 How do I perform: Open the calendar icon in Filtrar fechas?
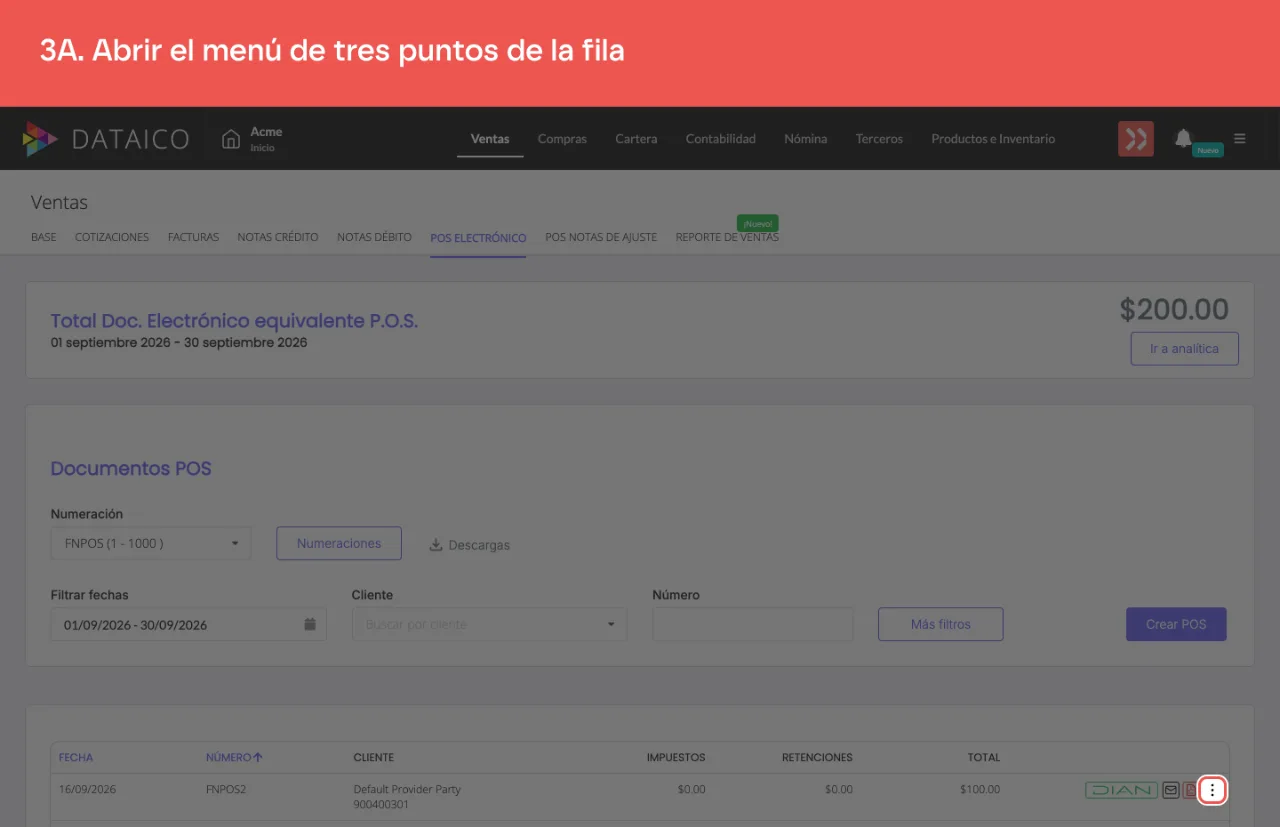point(310,624)
